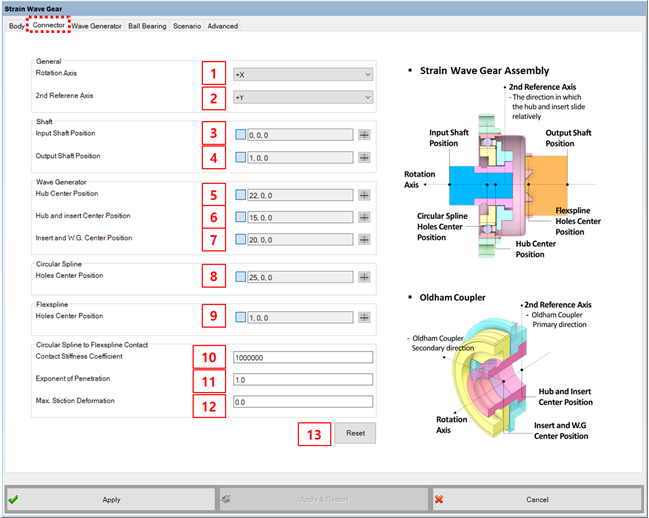This screenshot has width=649, height=518.
Task: Click the Contact Stiffness Coefficient field
Action: [x=303, y=357]
